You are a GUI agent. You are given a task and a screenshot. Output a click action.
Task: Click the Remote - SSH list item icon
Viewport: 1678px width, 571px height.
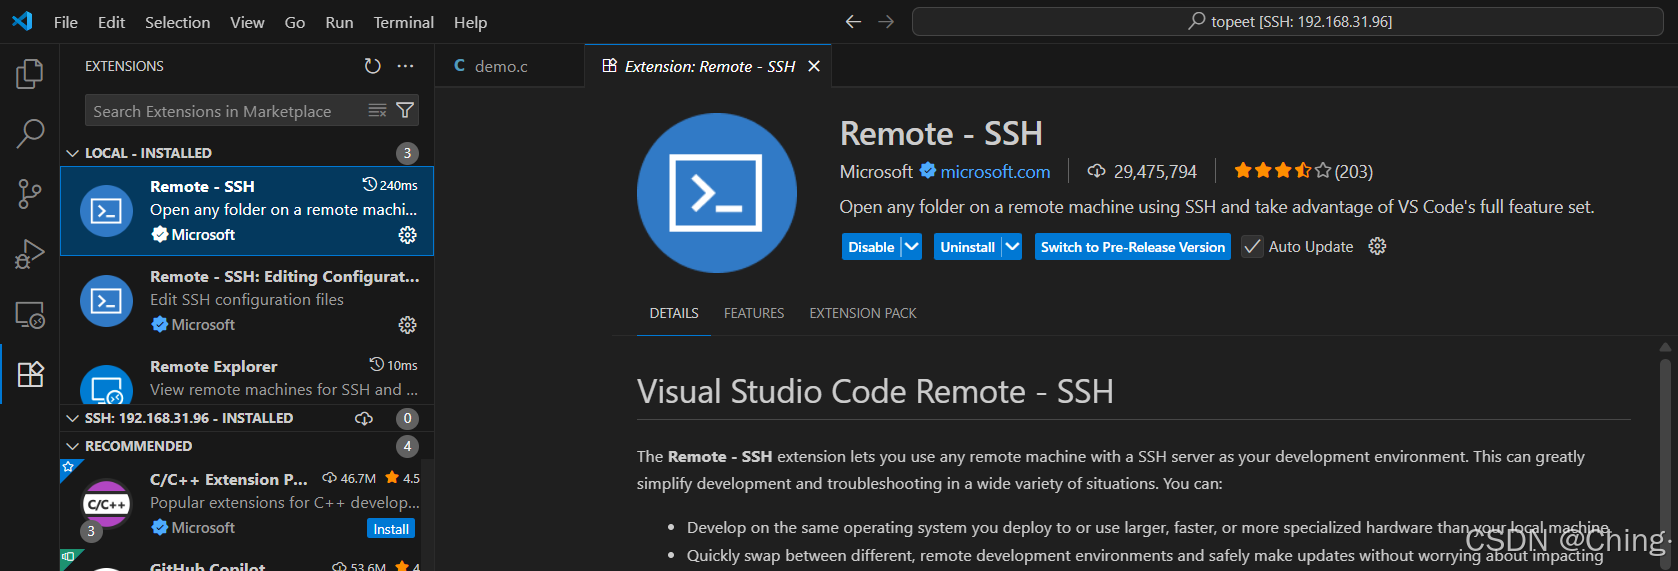click(x=106, y=211)
